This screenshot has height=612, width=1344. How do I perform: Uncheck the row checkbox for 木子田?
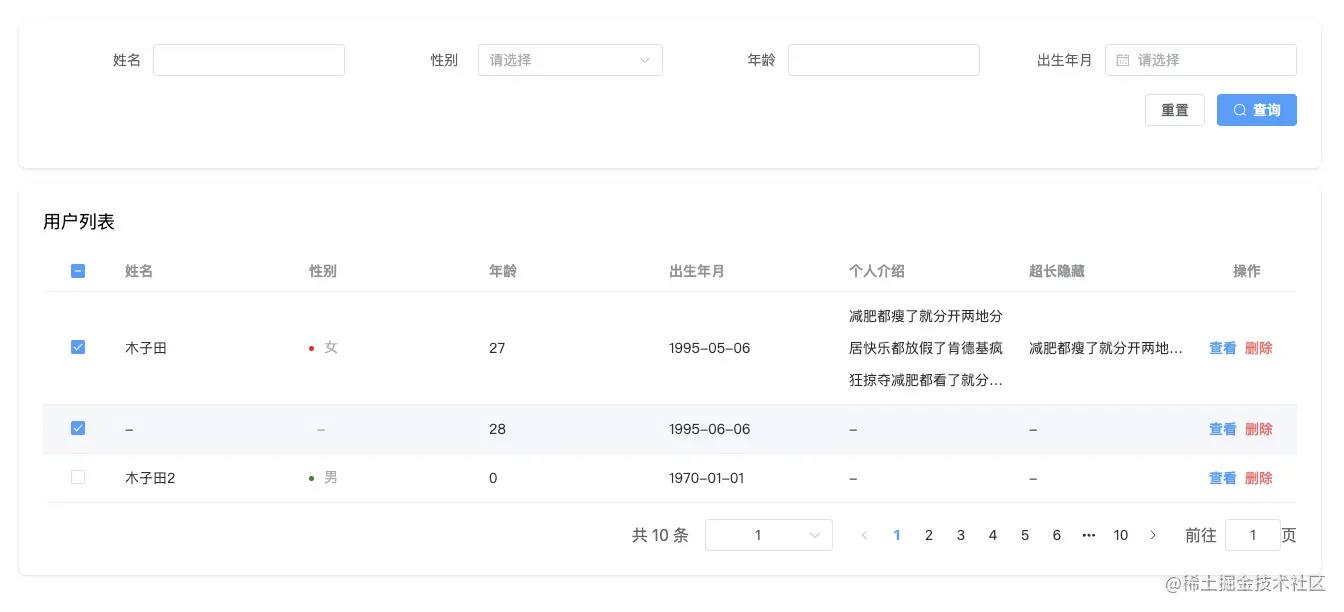tap(78, 347)
